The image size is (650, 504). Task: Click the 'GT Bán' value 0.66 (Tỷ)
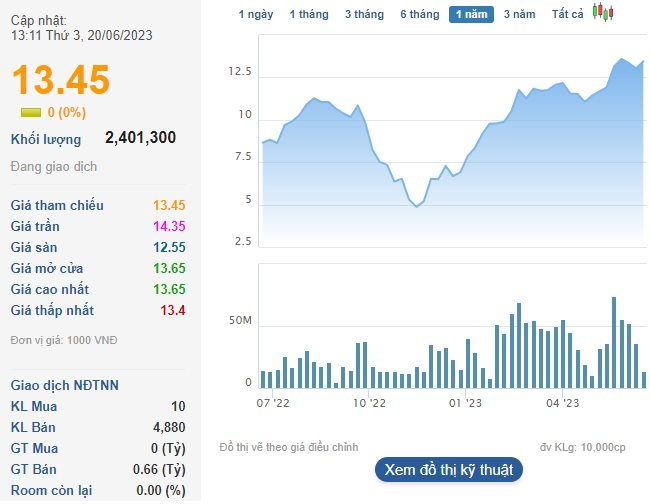click(159, 470)
